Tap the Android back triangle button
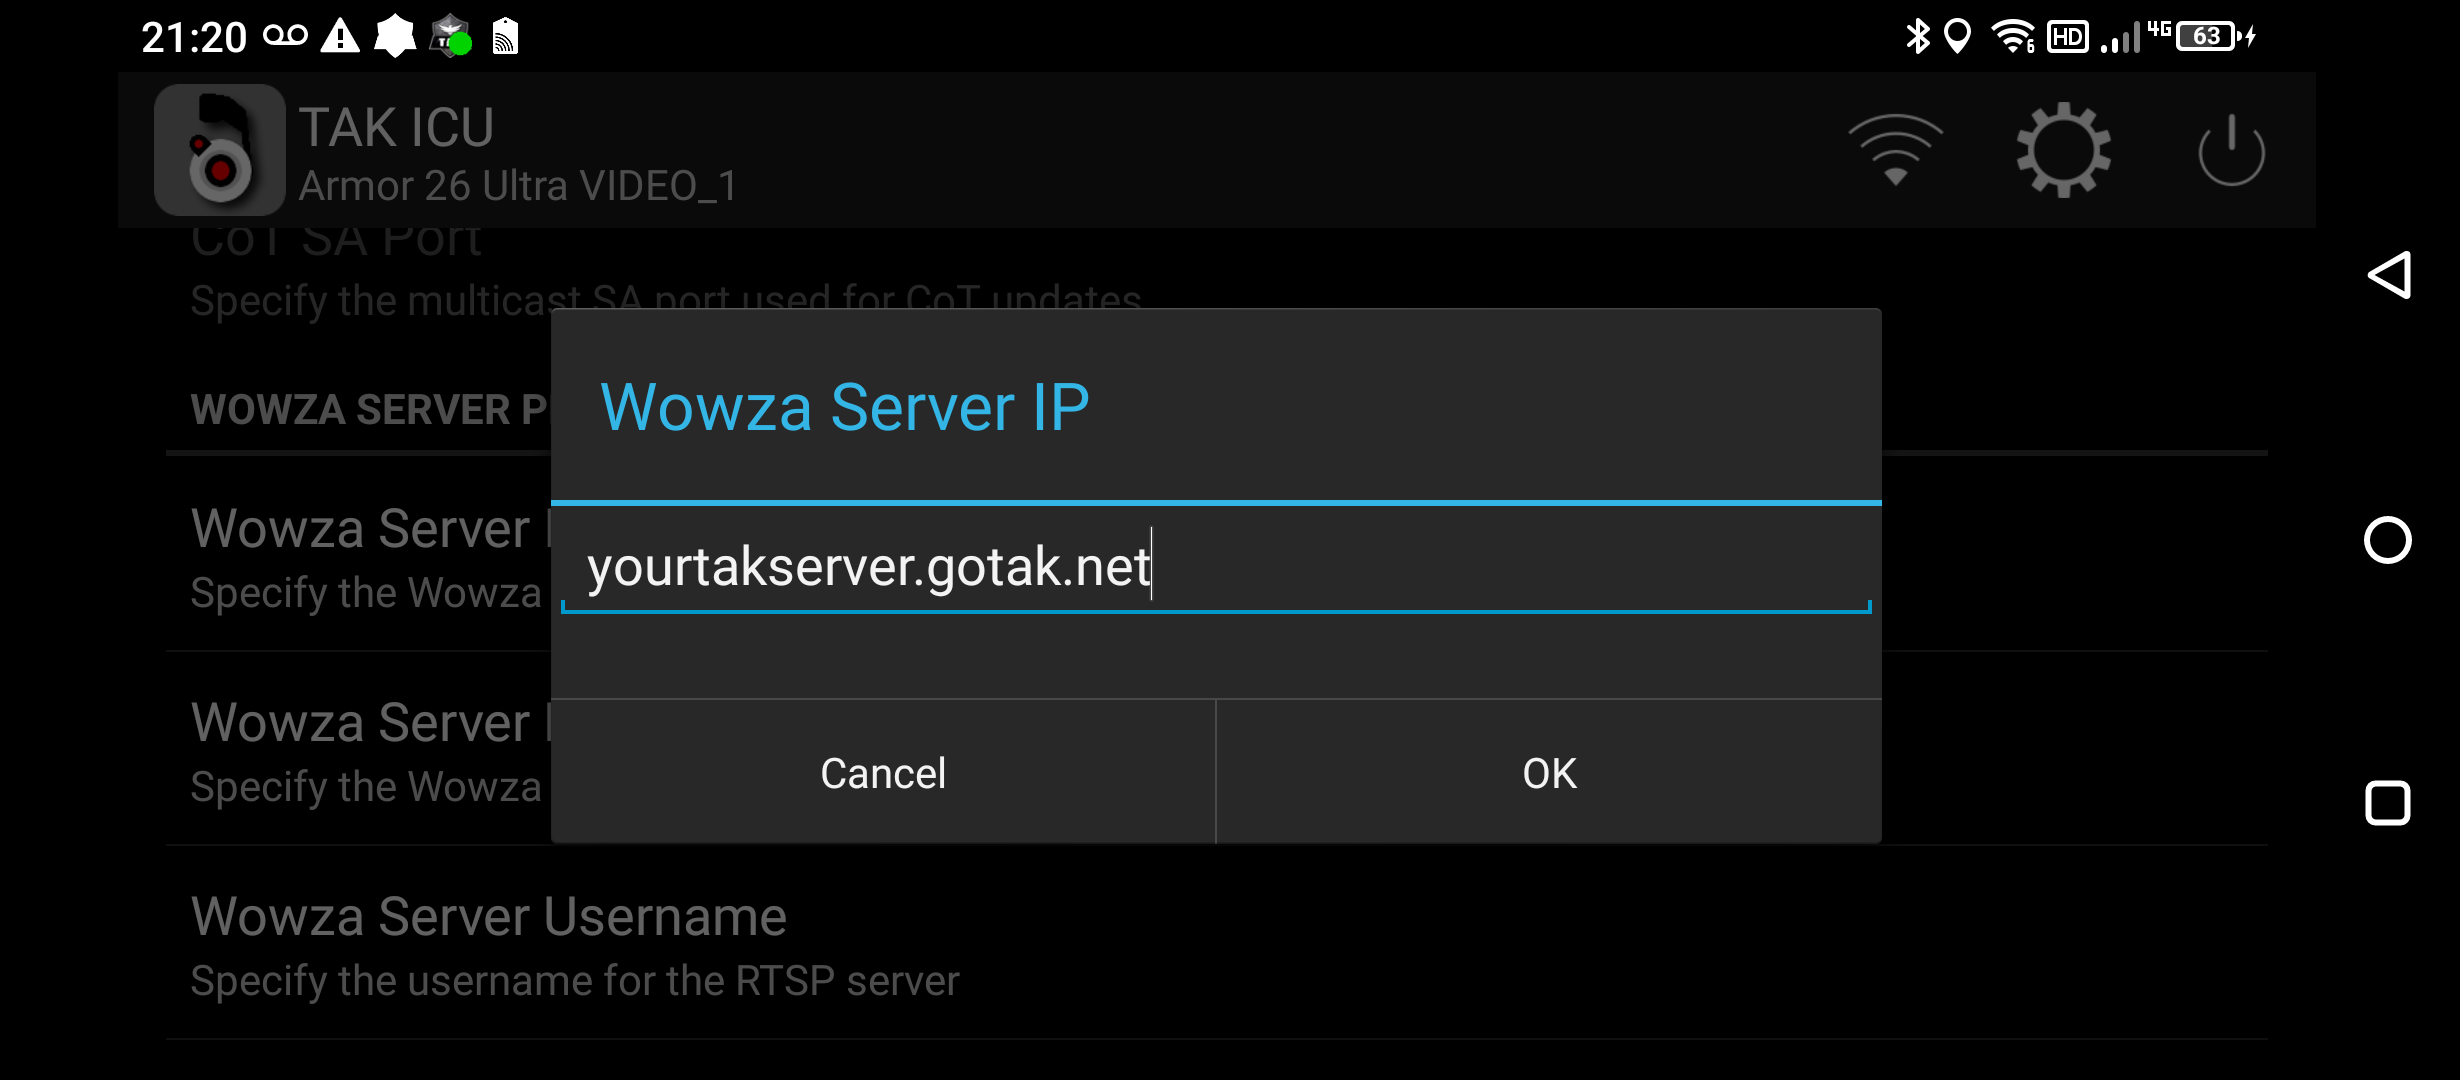 tap(2389, 275)
